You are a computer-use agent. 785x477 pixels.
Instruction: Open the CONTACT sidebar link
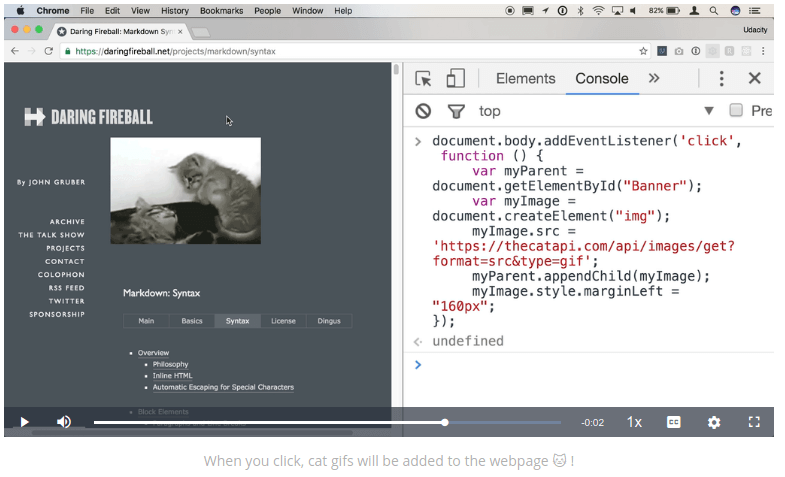click(x=65, y=261)
